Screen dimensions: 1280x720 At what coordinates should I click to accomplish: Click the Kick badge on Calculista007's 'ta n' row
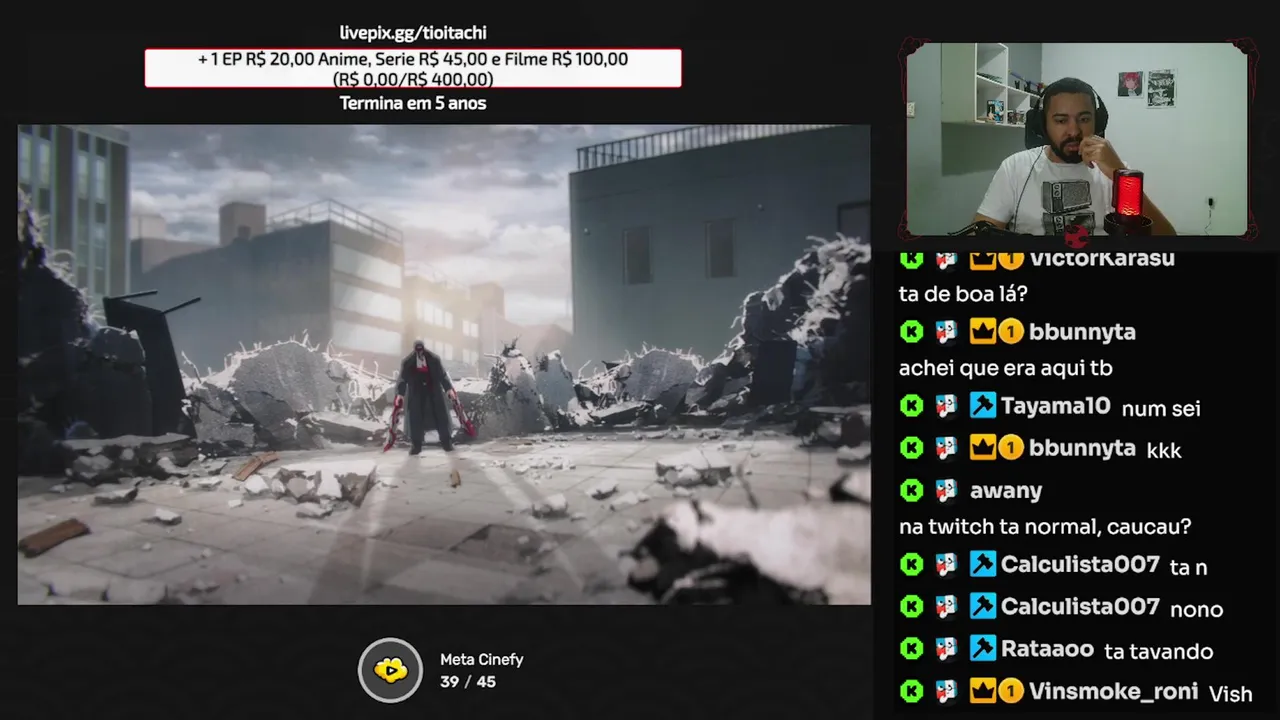pos(911,565)
